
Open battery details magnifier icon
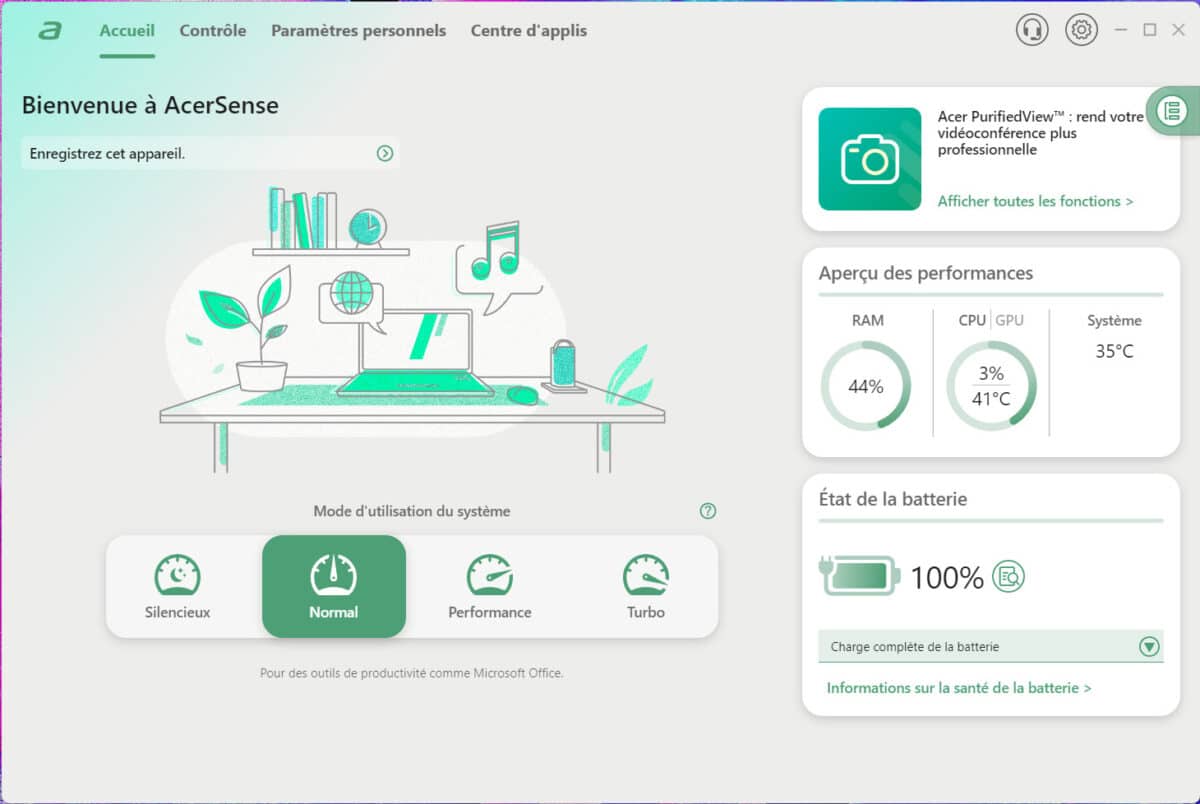point(1008,576)
